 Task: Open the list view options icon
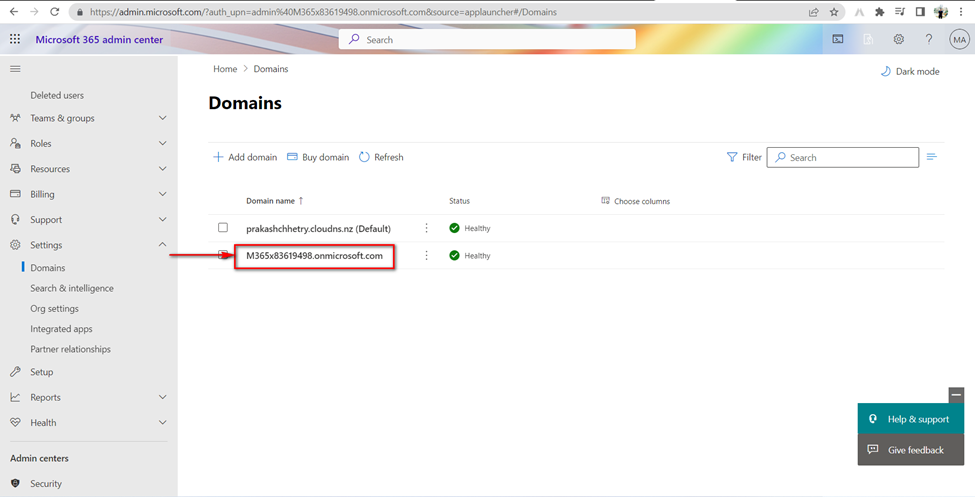click(x=931, y=157)
